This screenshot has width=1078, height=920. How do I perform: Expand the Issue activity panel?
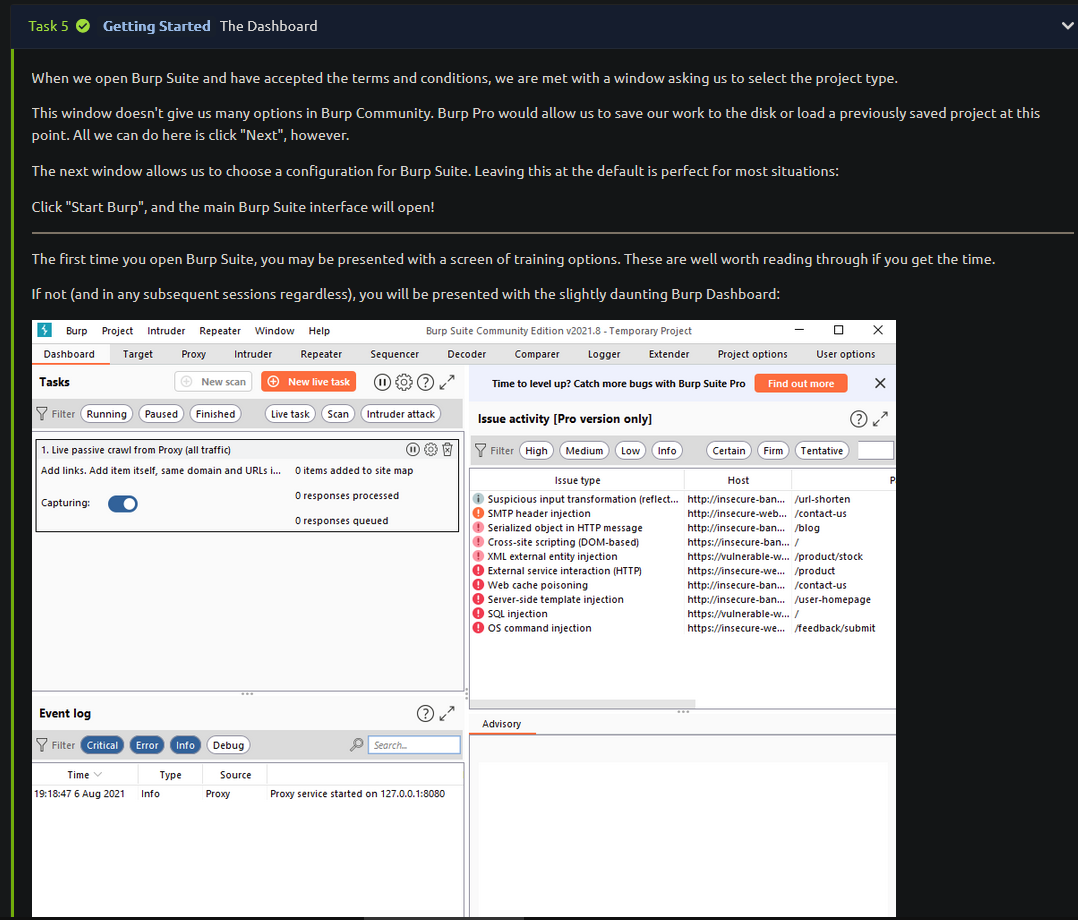pyautogui.click(x=881, y=419)
